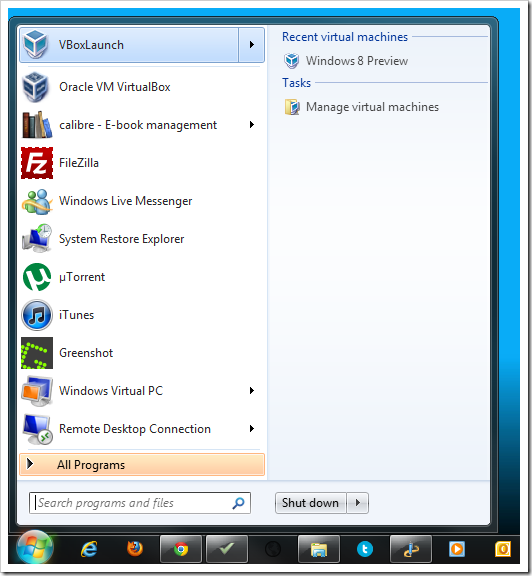Expand the calibre jump list arrow
Screen dimensions: 532x576
click(252, 125)
